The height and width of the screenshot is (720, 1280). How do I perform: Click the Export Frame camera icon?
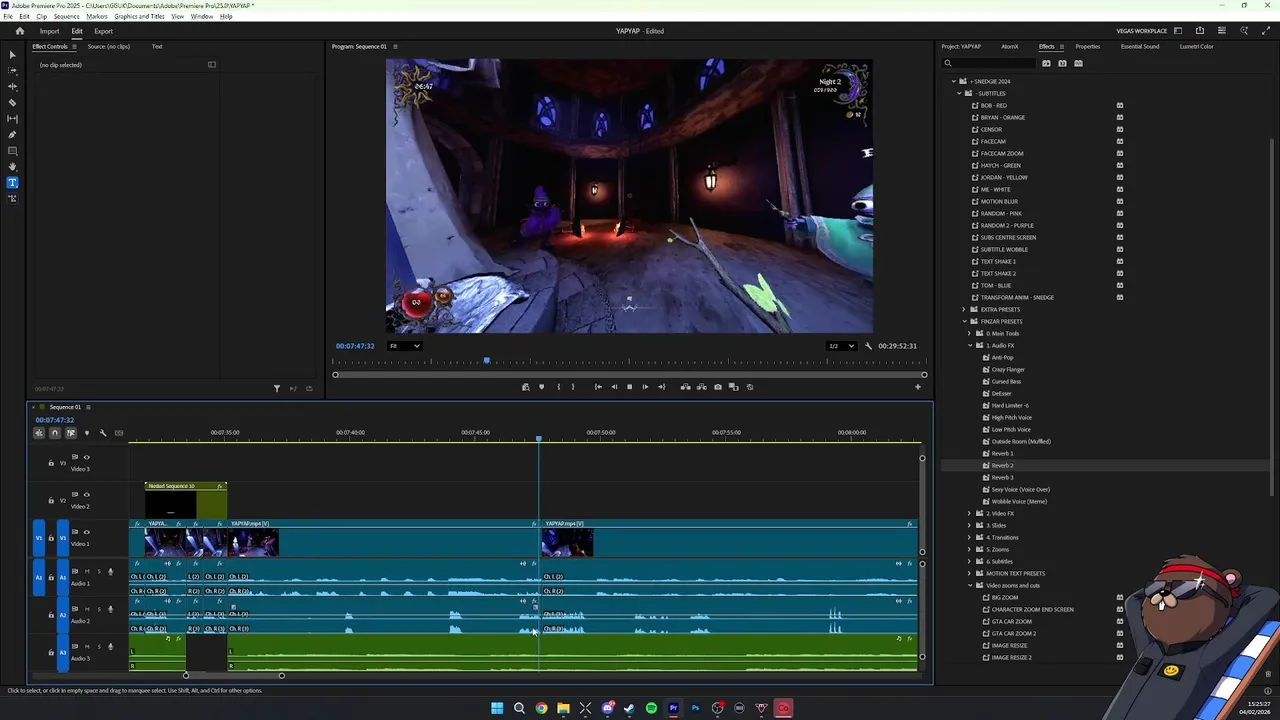click(717, 387)
